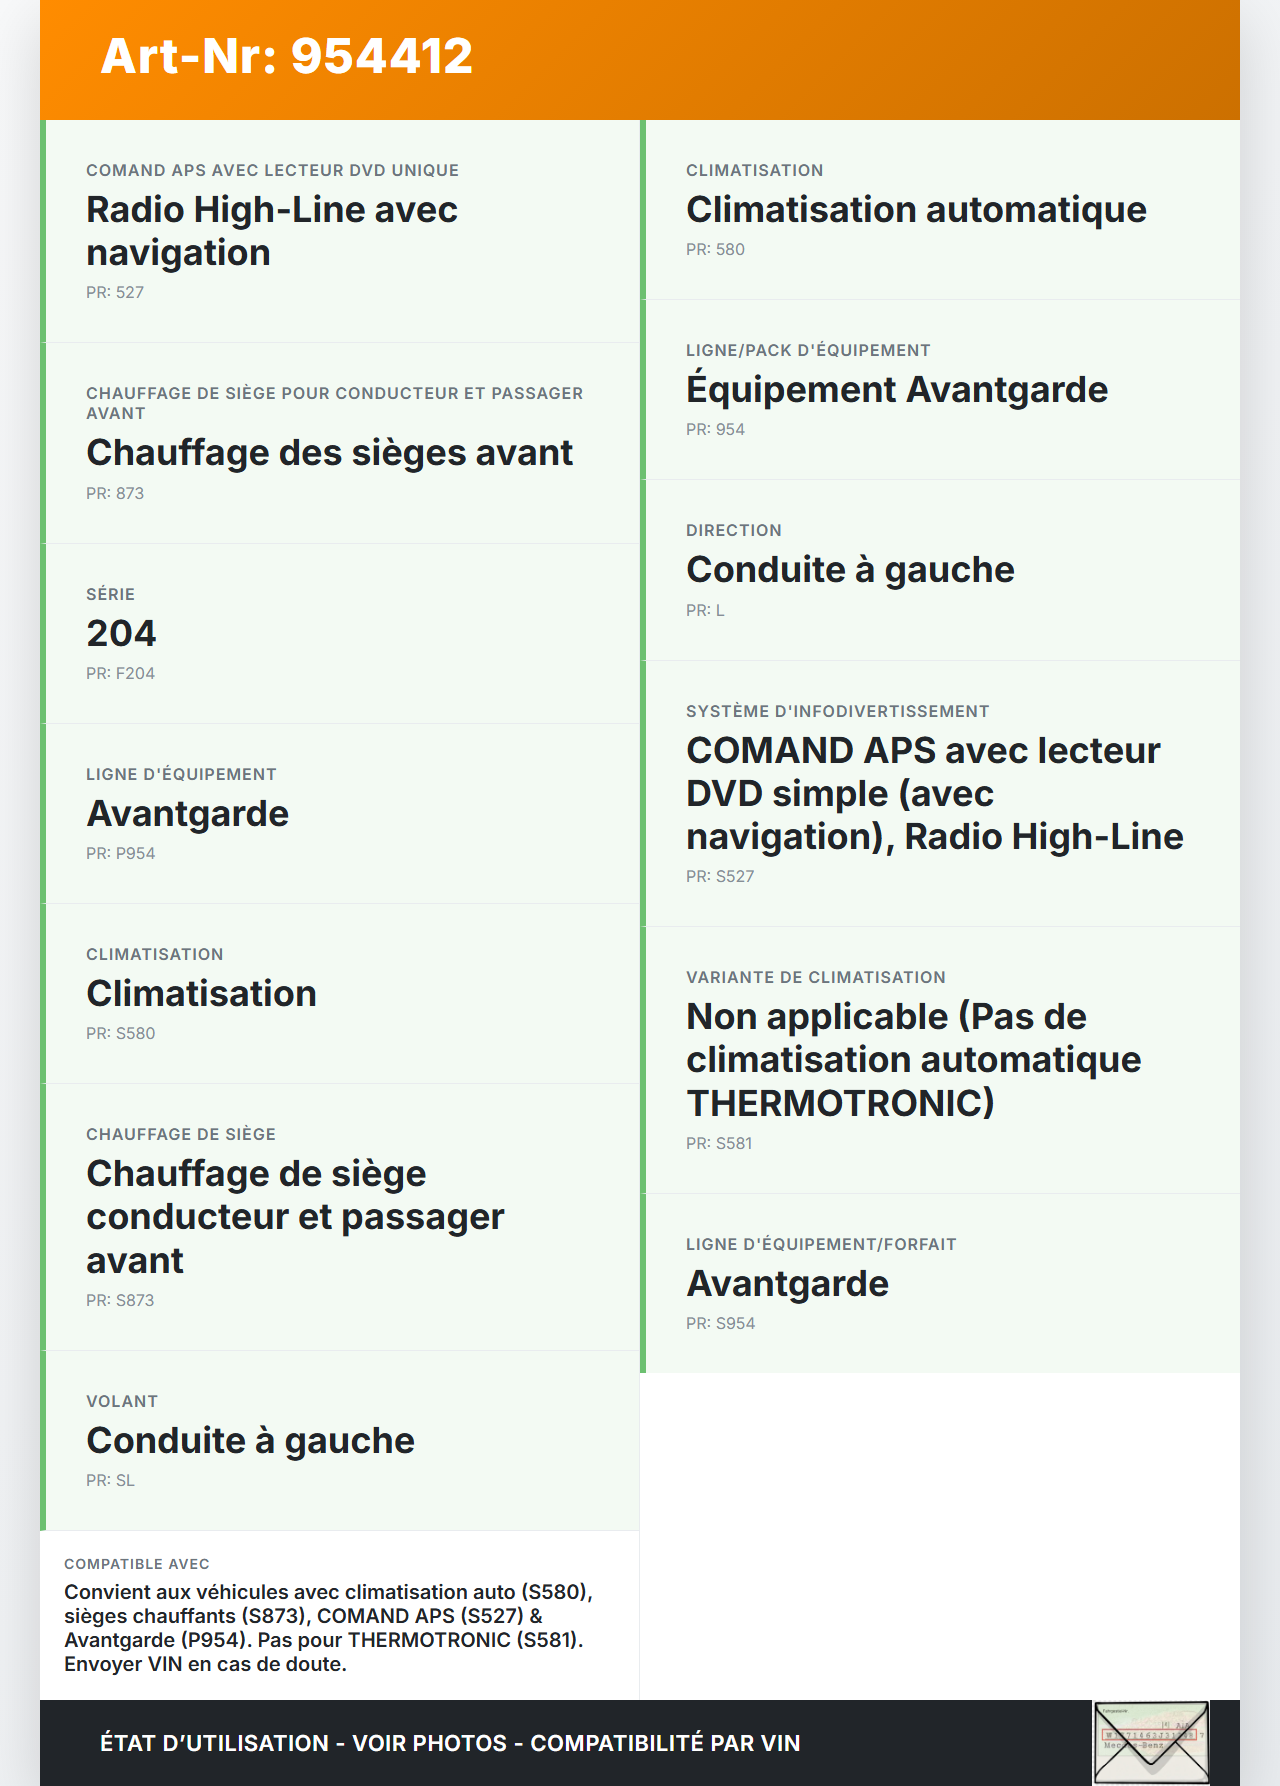Click the Compatible avec description text
The image size is (1280, 1786).
(x=328, y=1627)
